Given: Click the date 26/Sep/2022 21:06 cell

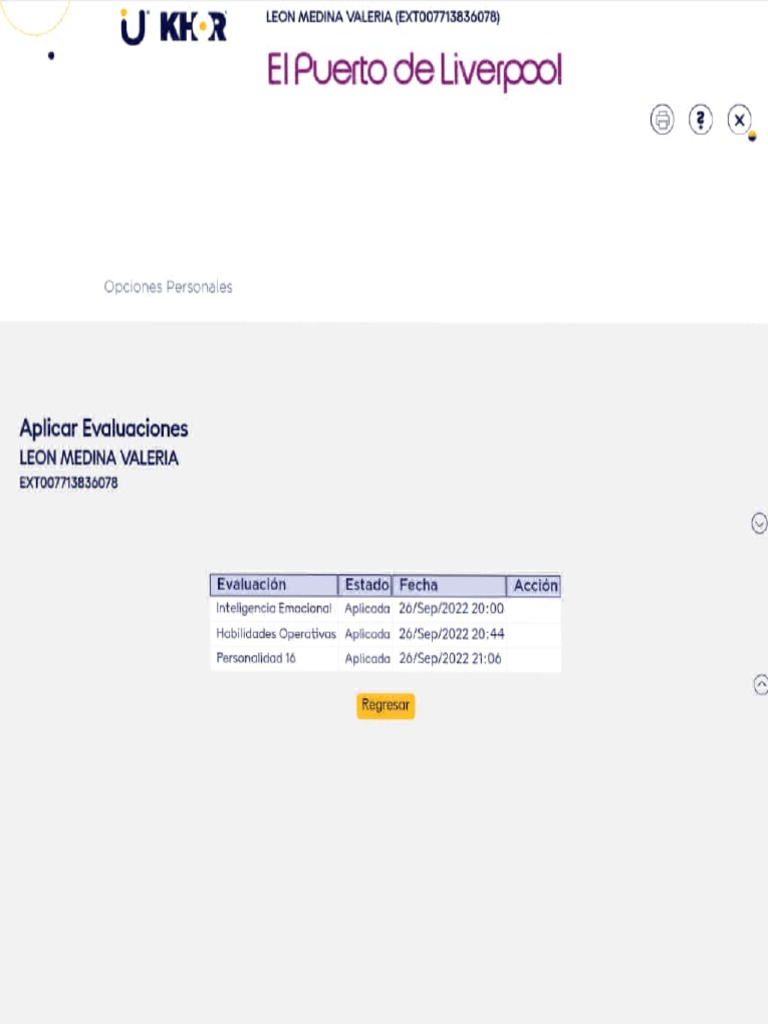Looking at the screenshot, I should [450, 658].
